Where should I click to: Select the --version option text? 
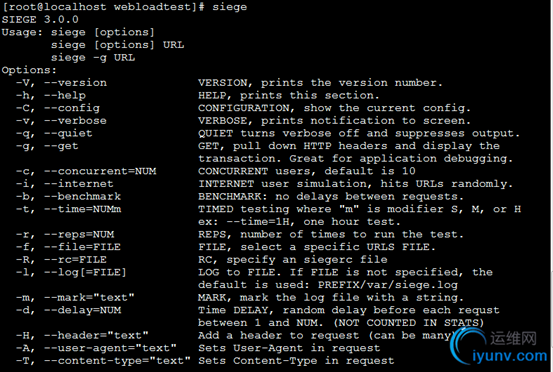click(x=75, y=83)
